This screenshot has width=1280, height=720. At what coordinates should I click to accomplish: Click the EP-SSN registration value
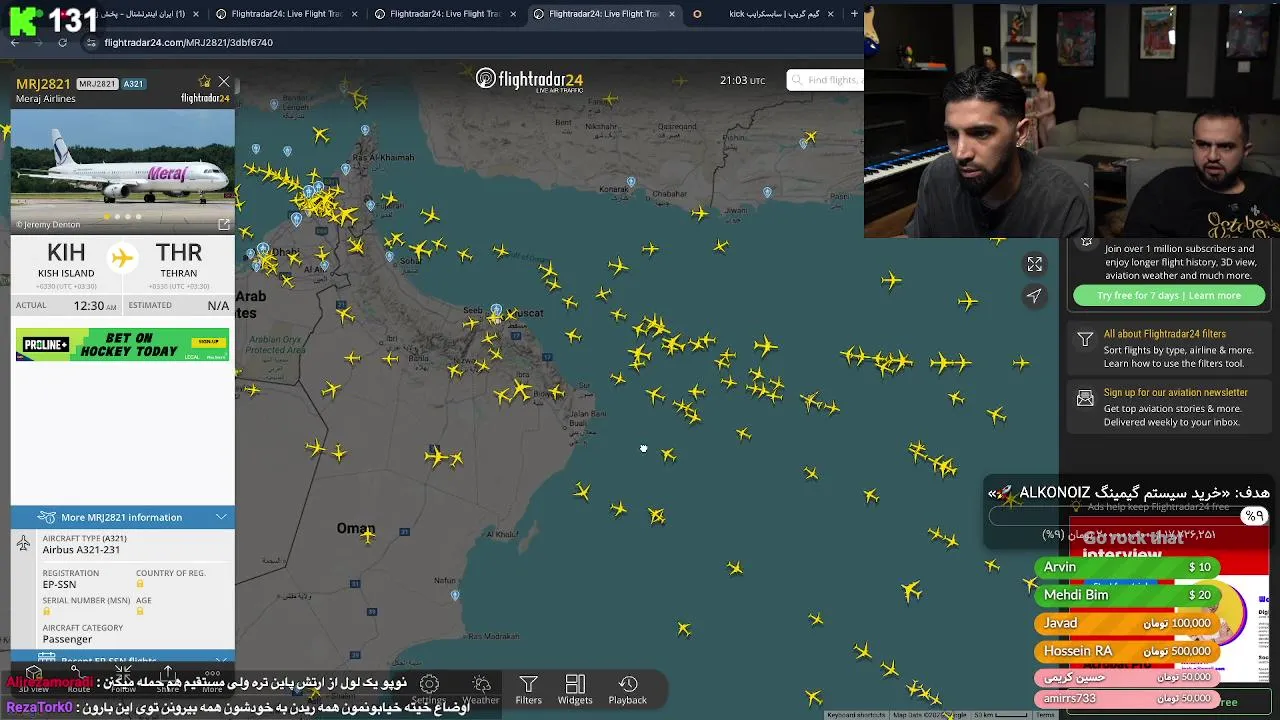click(x=59, y=584)
